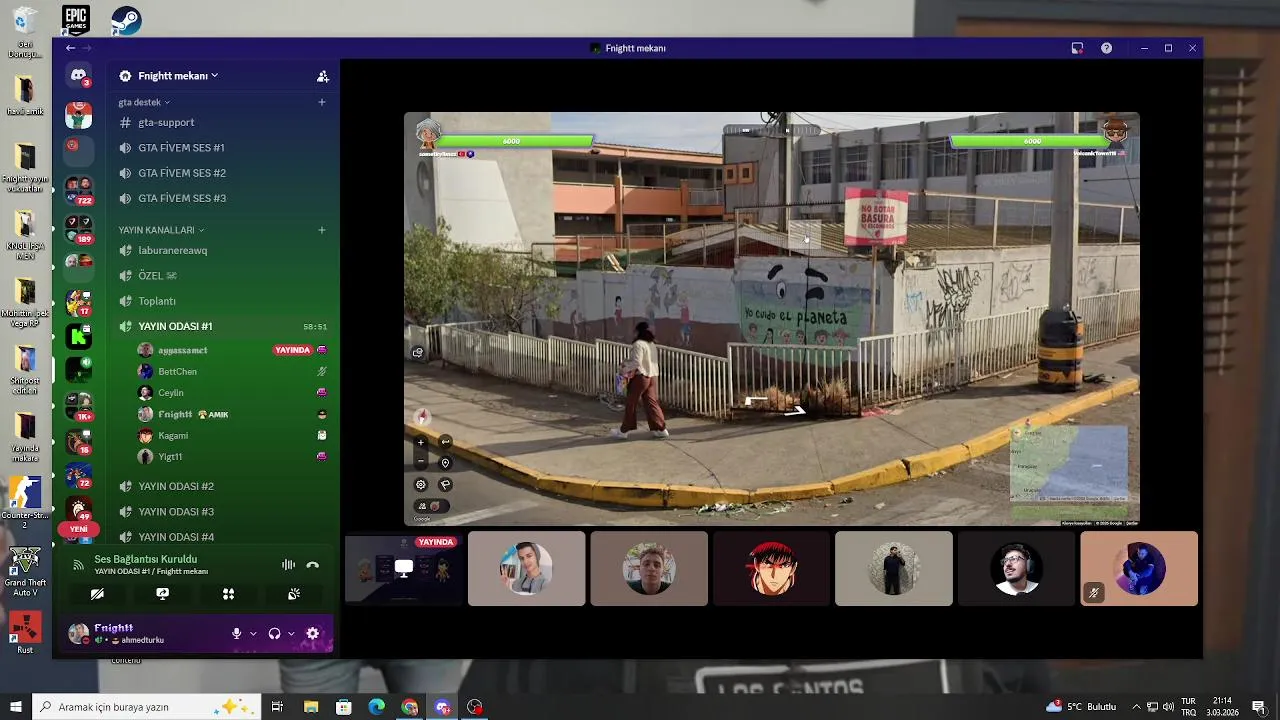Click the YAYINDA live badge next to aggassamet

(292, 350)
